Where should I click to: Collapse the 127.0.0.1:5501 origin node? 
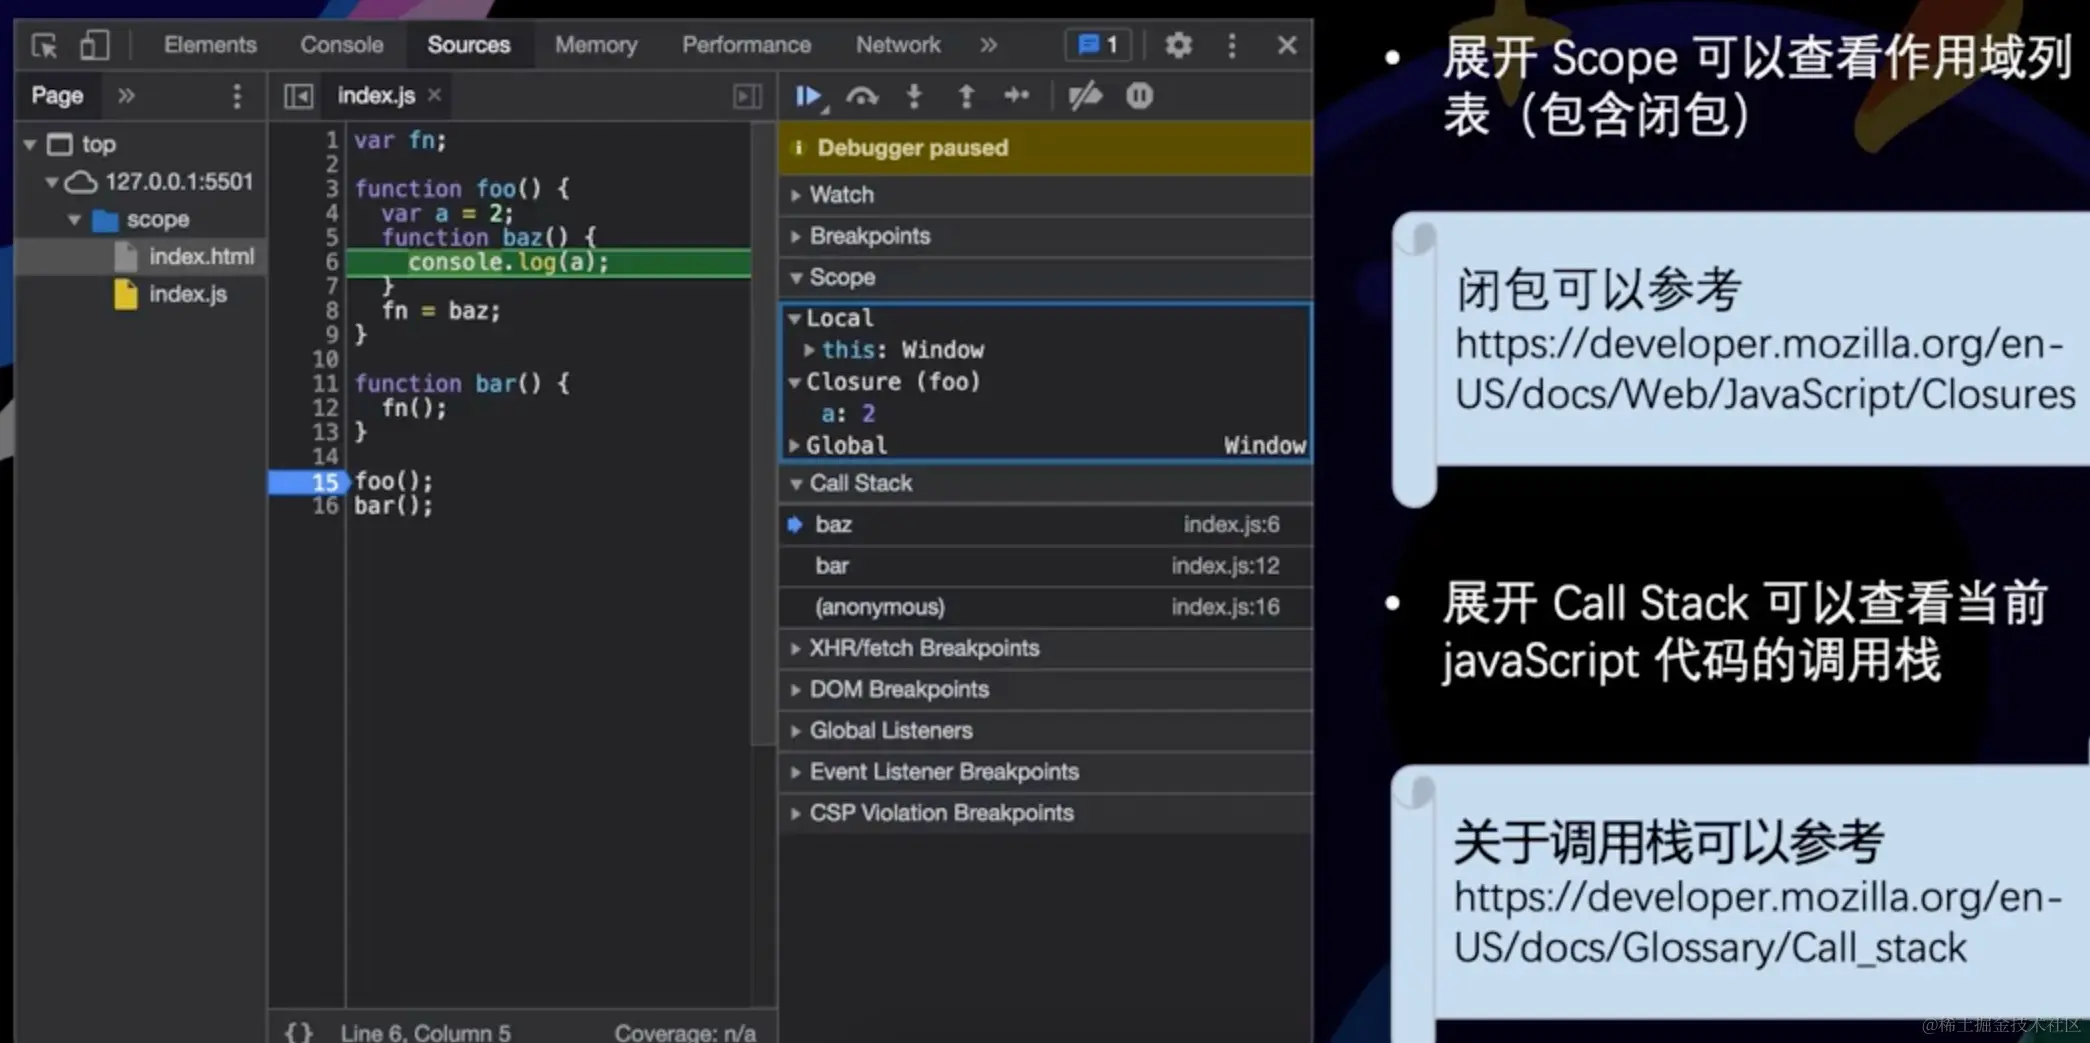tap(51, 182)
